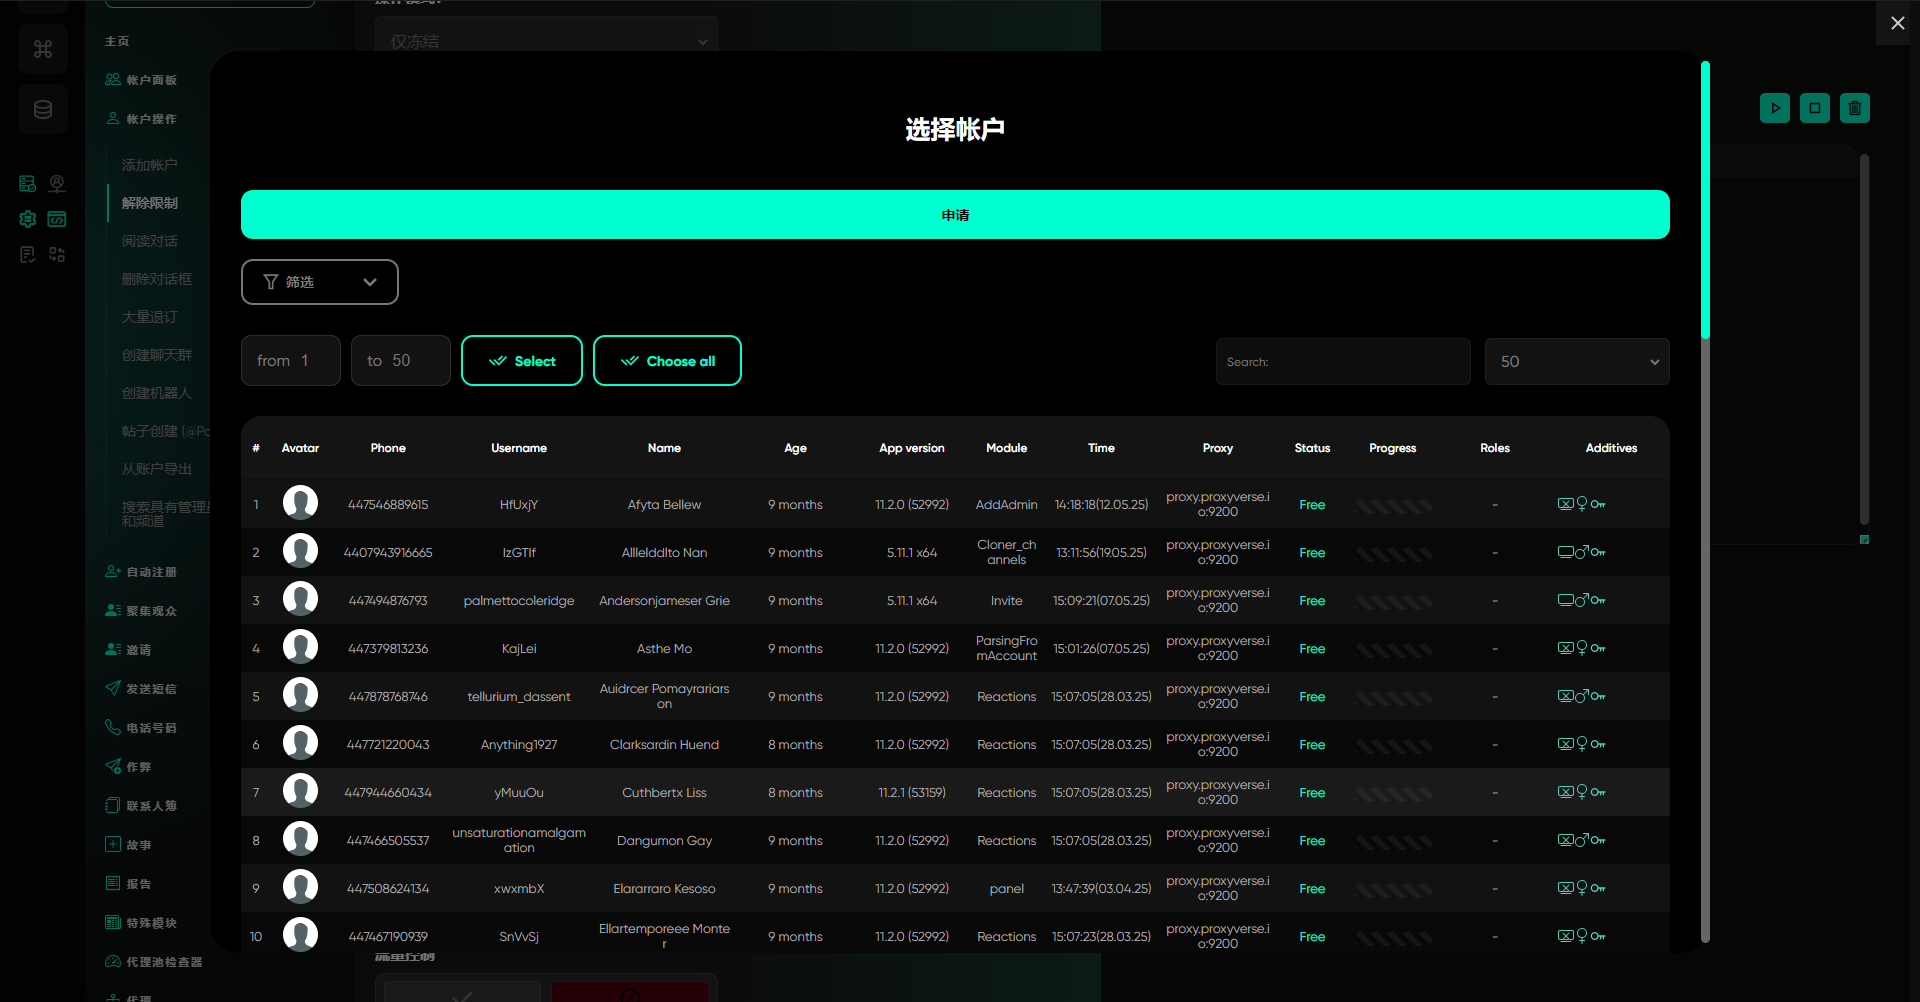Expand the 仅冻结 dropdown behind the dialog

[x=547, y=40]
